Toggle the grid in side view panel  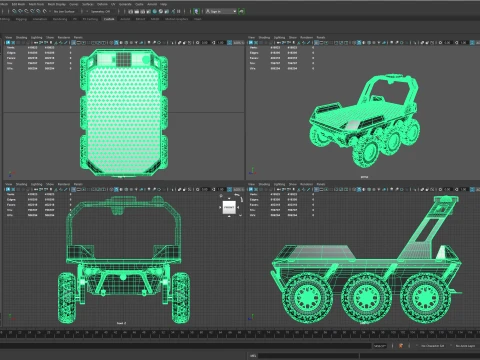pos(316,189)
